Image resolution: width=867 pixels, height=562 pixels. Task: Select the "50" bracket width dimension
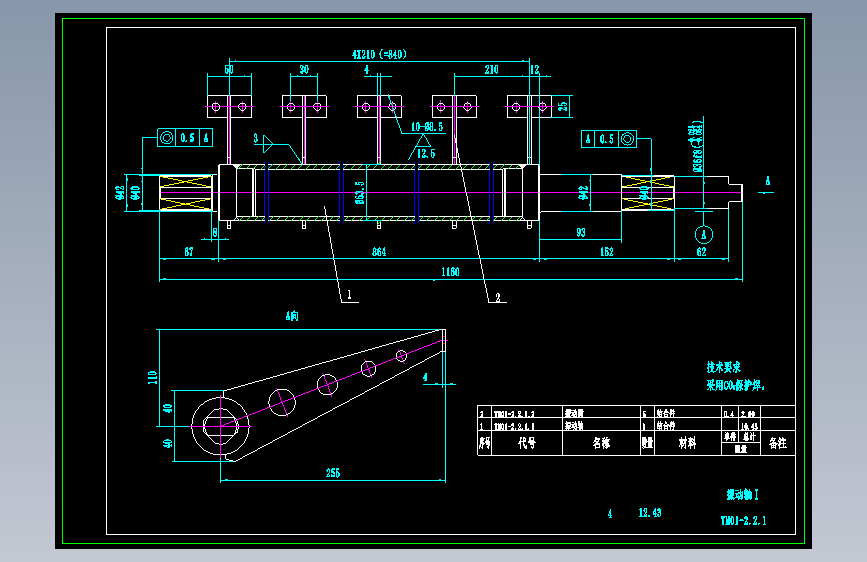(229, 70)
